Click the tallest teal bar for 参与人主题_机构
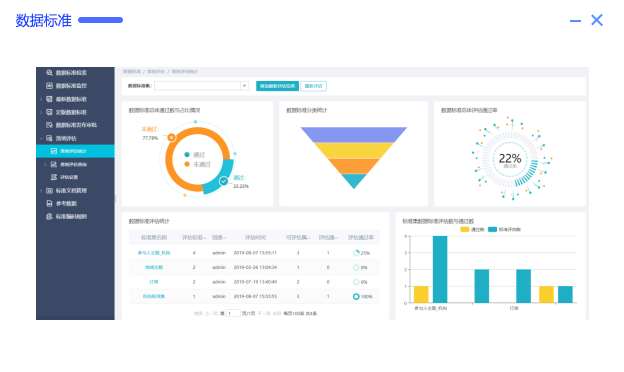The width and height of the screenshot is (624, 372). point(440,269)
